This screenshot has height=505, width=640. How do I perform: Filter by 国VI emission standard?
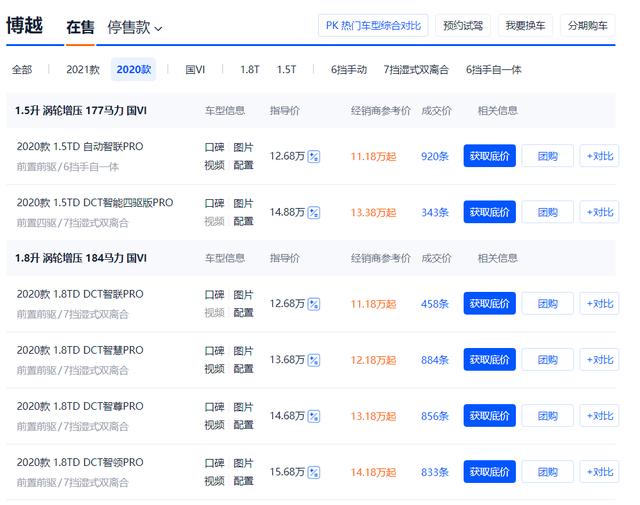(195, 70)
